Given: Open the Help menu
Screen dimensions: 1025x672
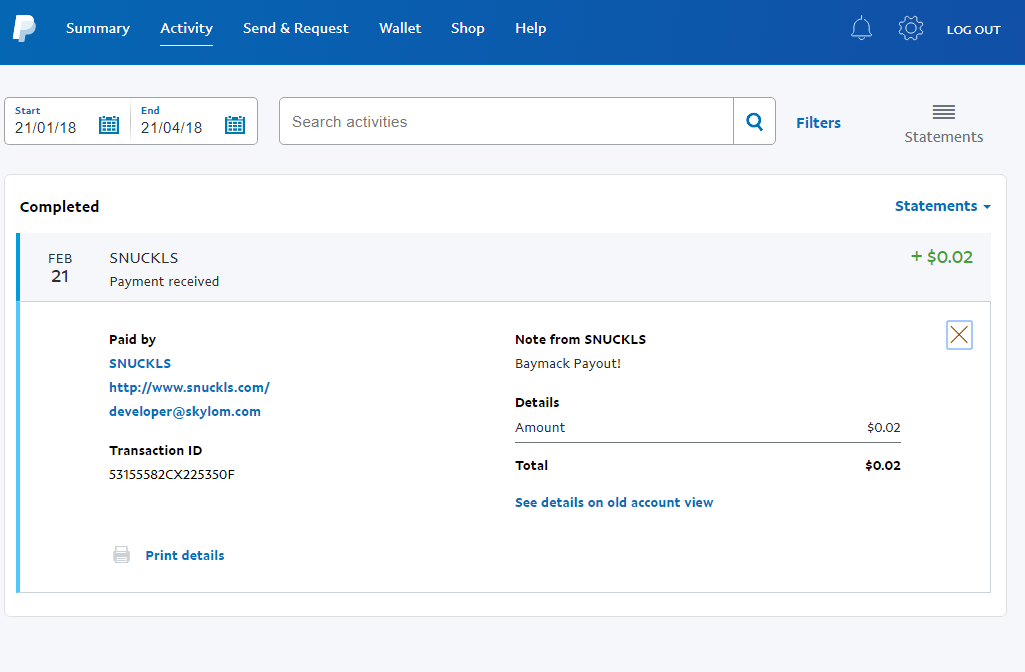Looking at the screenshot, I should [x=530, y=28].
